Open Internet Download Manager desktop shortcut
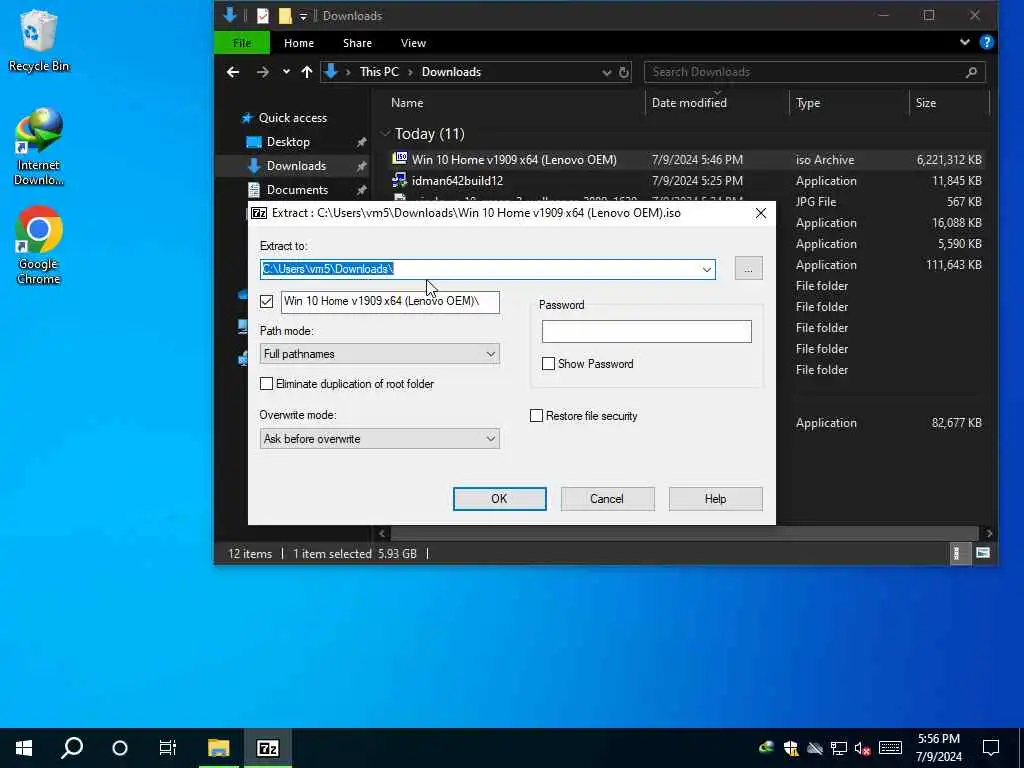 [39, 147]
